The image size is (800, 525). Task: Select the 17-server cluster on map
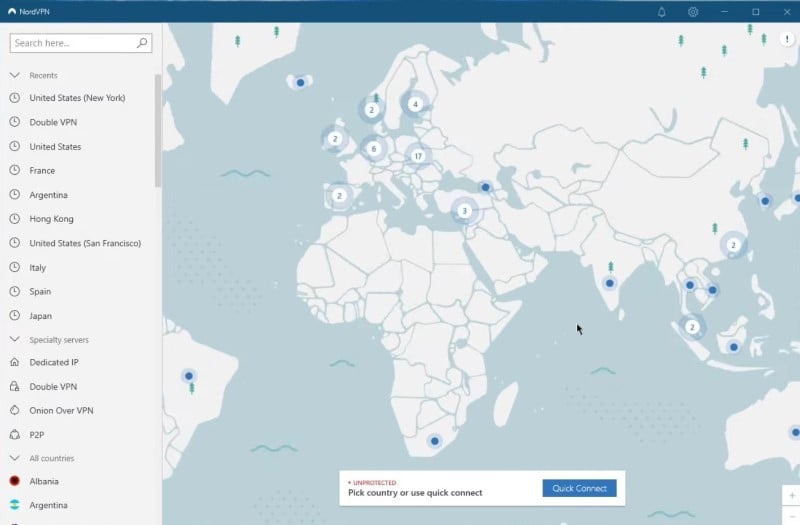[418, 156]
